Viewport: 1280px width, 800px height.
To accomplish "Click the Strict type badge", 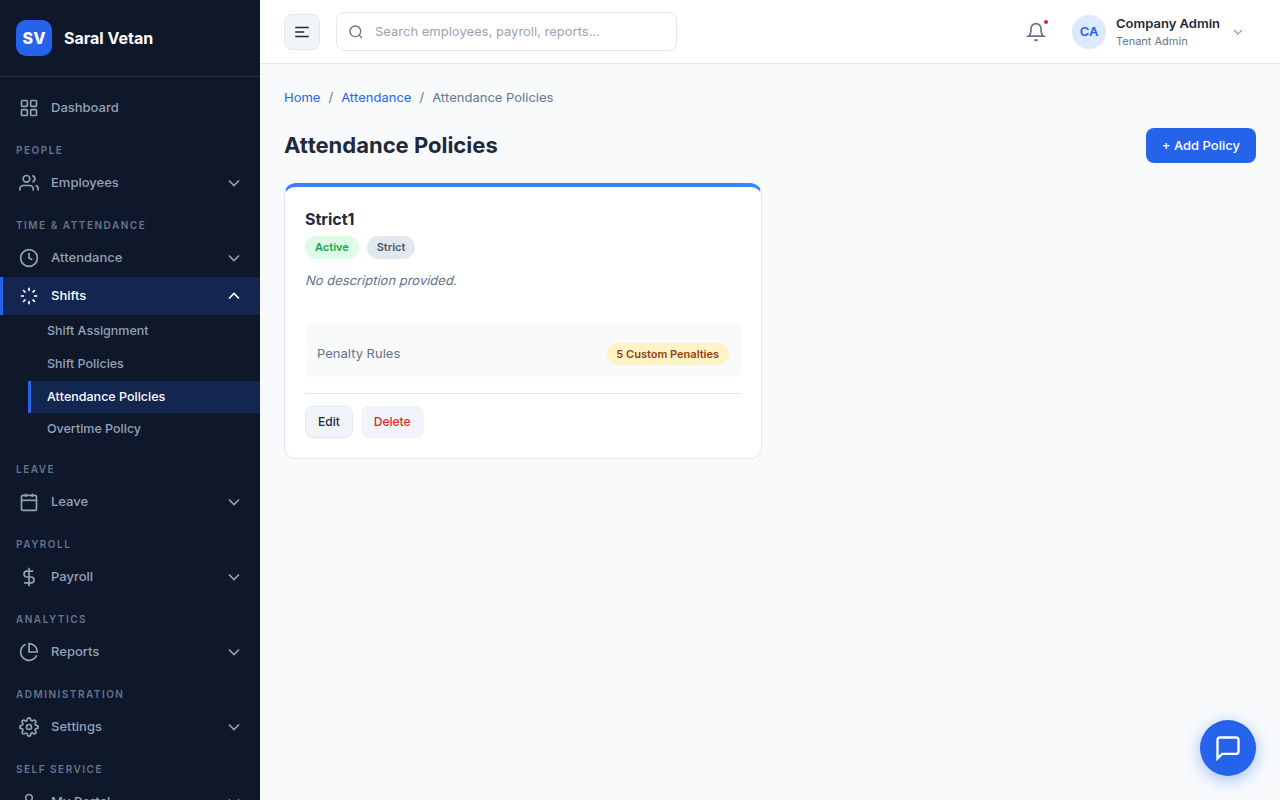I will pyautogui.click(x=391, y=248).
